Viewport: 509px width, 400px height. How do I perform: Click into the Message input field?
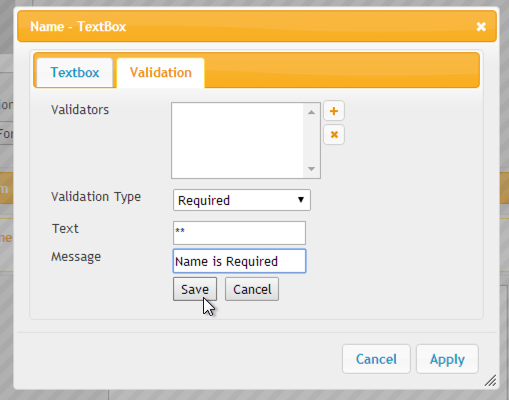(239, 261)
